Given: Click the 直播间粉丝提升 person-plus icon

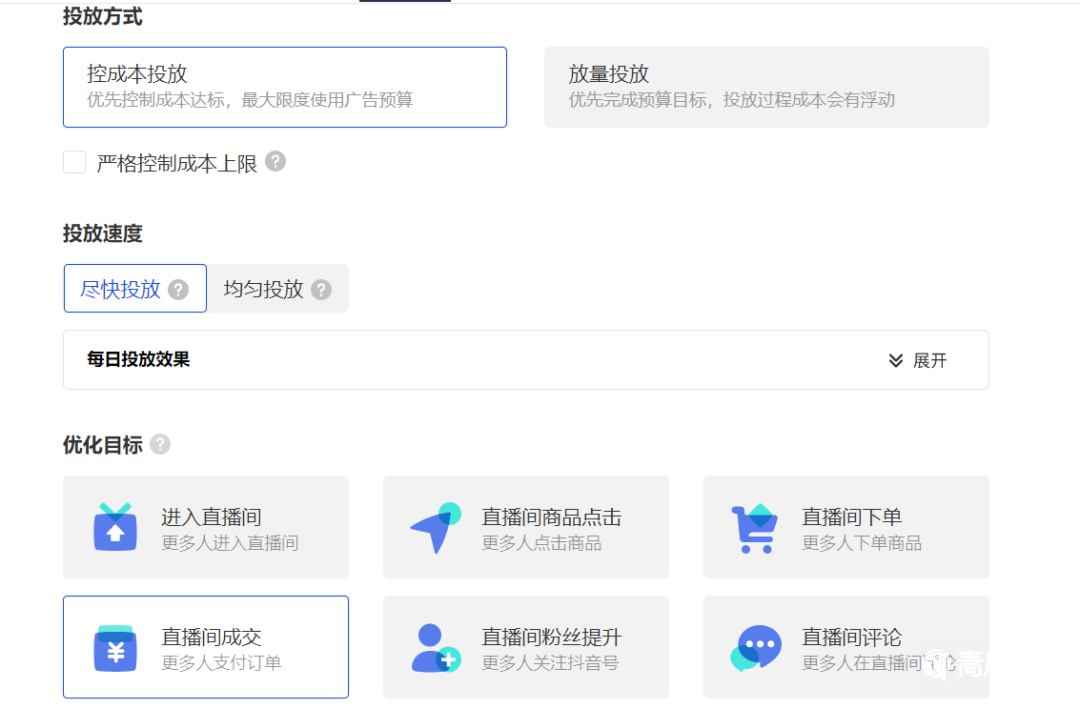Looking at the screenshot, I should tap(435, 647).
